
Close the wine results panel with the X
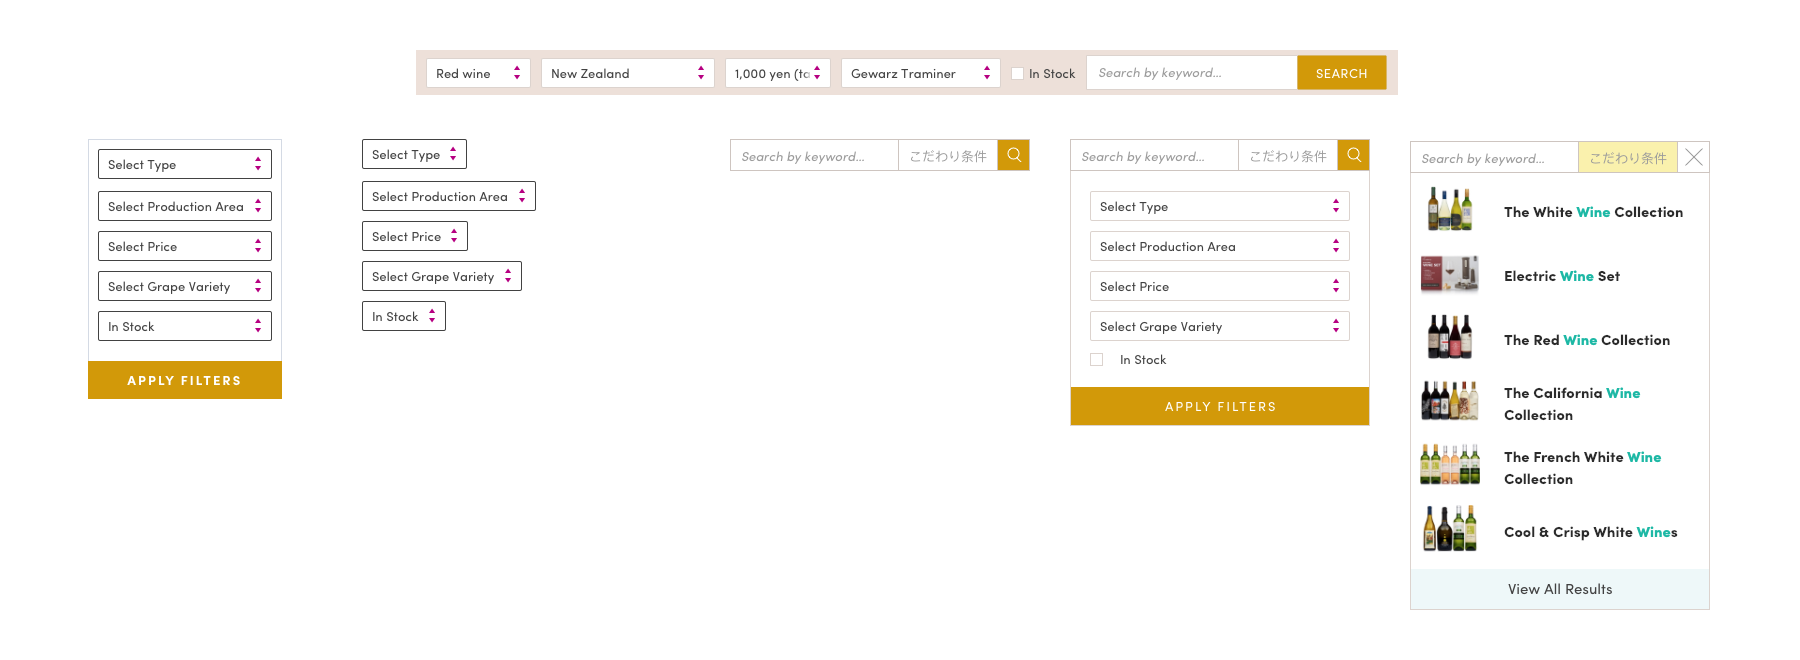click(x=1693, y=157)
